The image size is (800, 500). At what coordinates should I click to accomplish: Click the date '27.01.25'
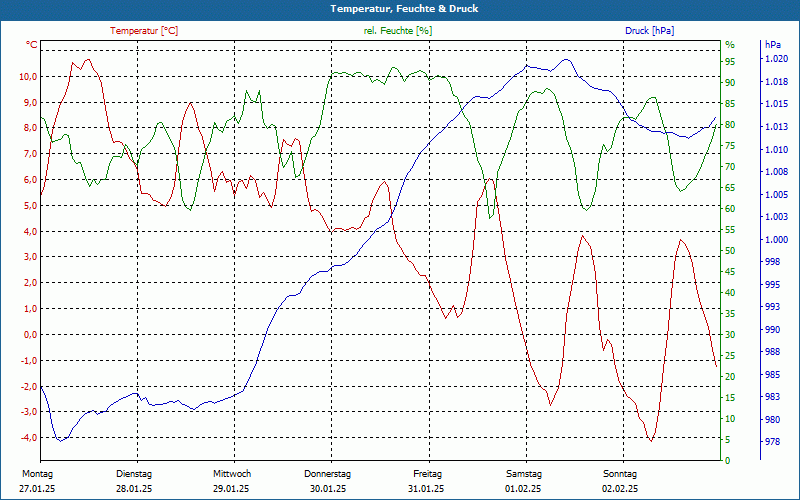click(x=37, y=489)
